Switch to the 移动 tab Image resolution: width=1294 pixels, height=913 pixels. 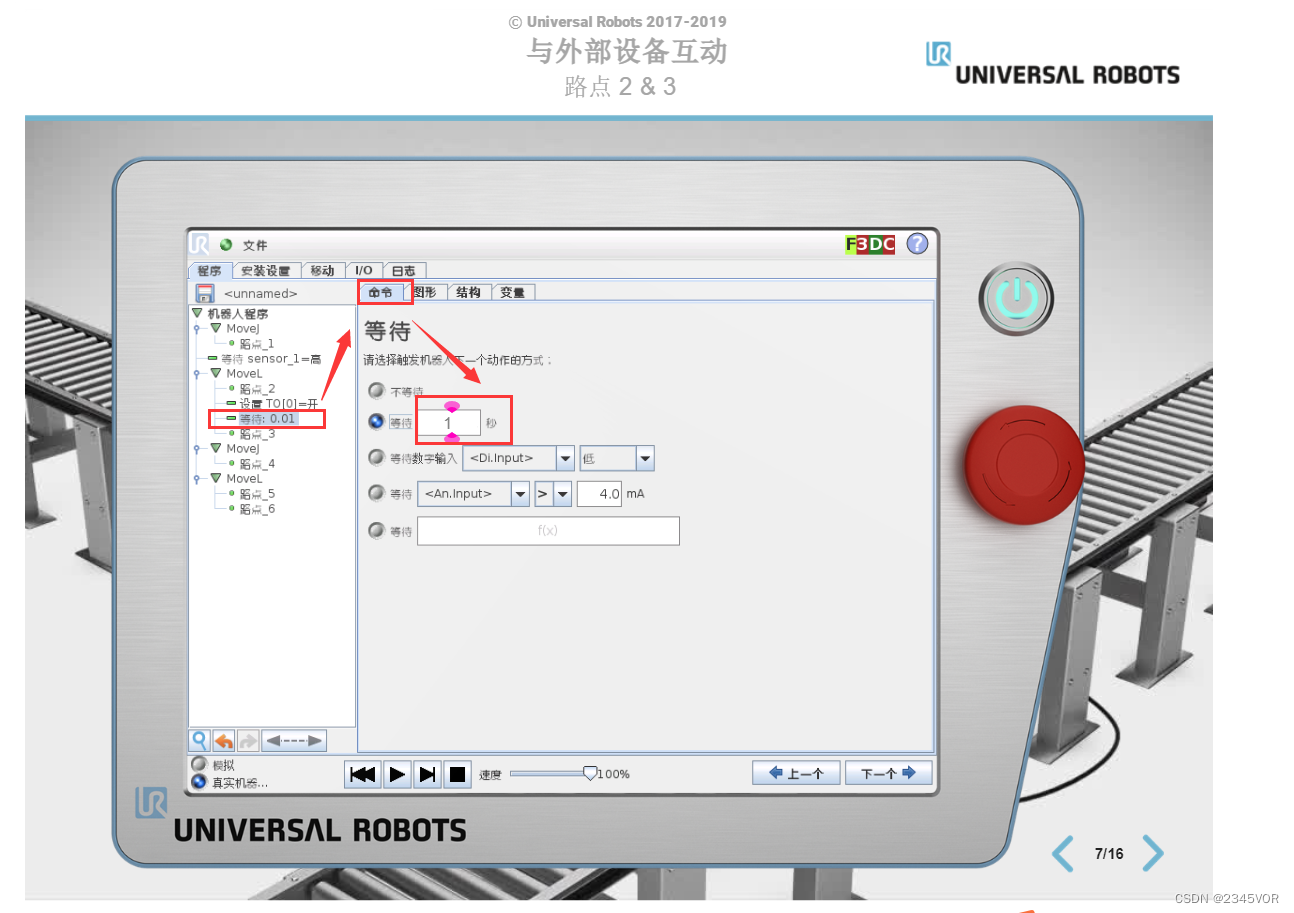tap(322, 271)
